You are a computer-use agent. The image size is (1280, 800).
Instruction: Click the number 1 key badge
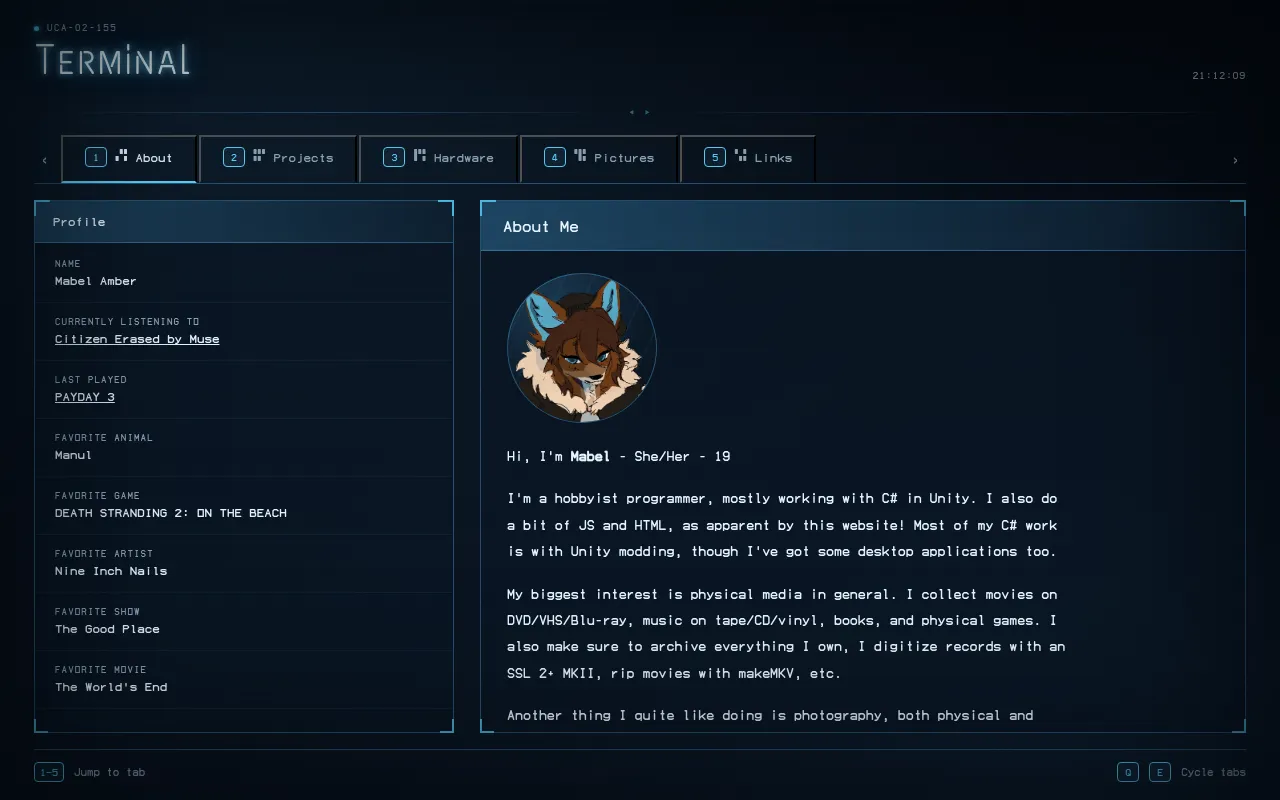(96, 157)
